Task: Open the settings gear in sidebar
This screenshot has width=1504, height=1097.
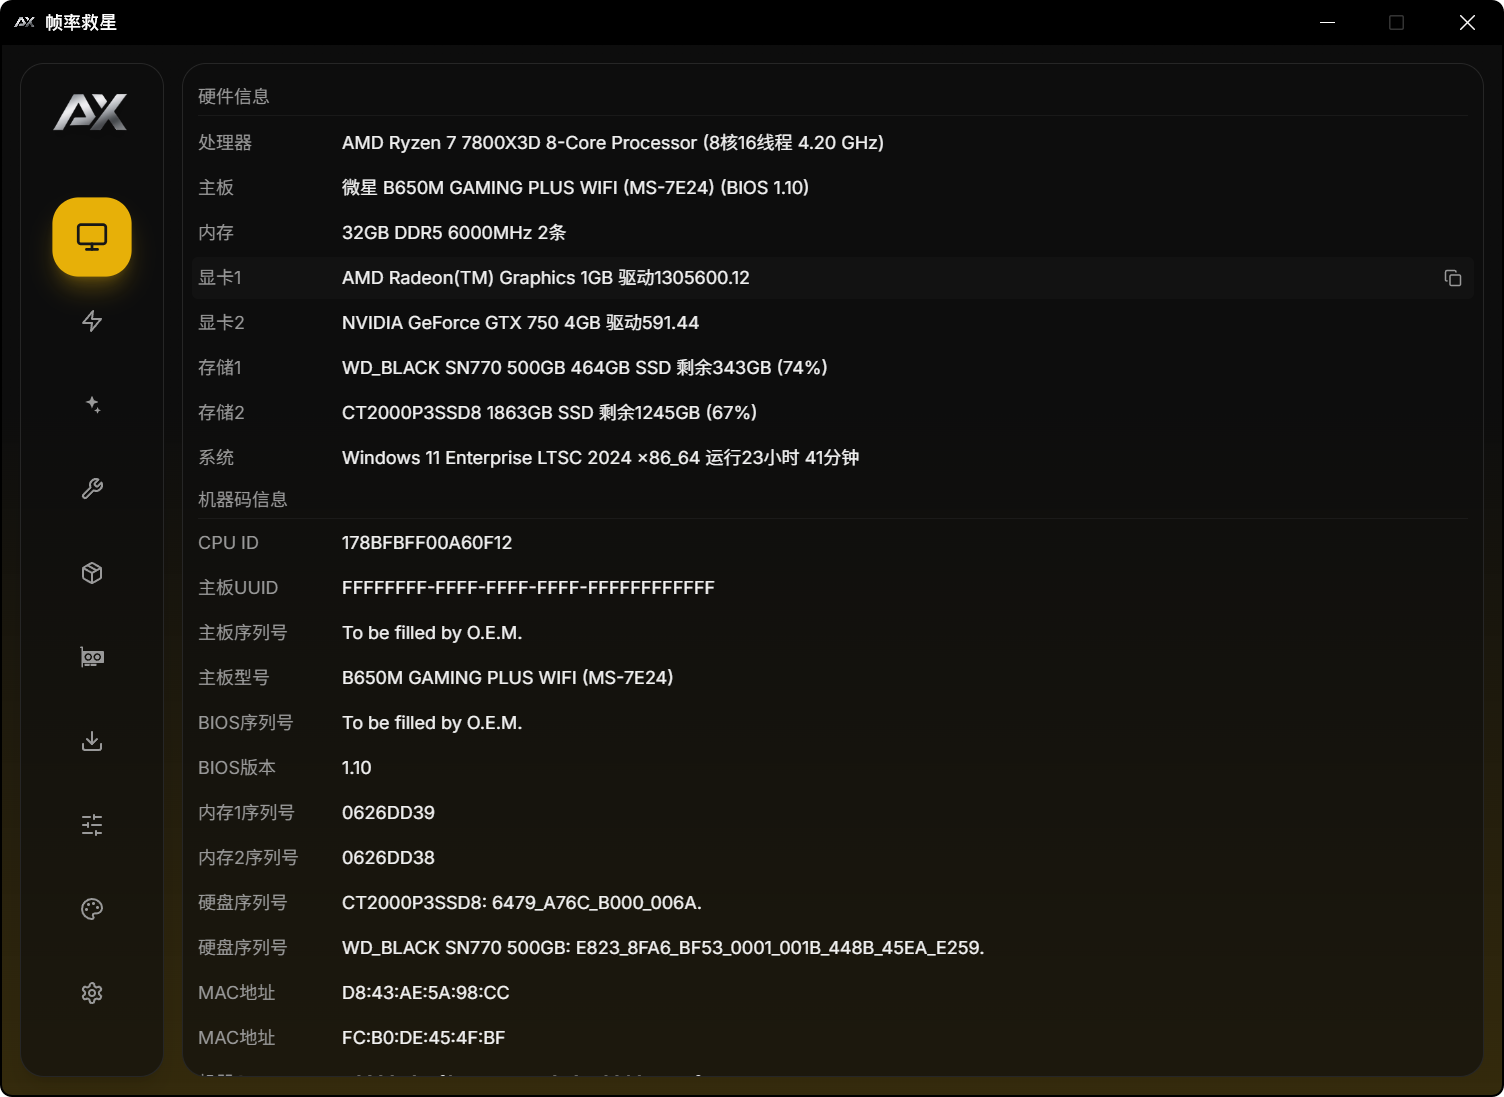Action: click(92, 993)
